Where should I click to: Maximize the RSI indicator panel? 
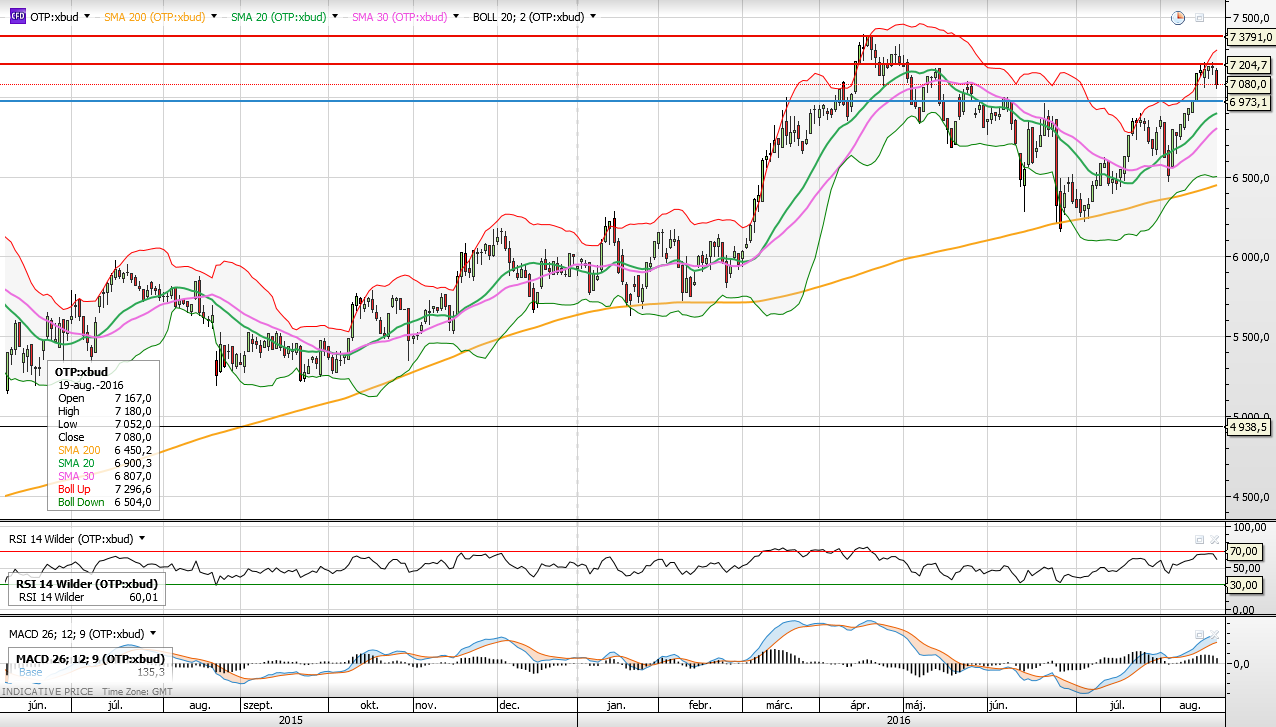(1200, 539)
